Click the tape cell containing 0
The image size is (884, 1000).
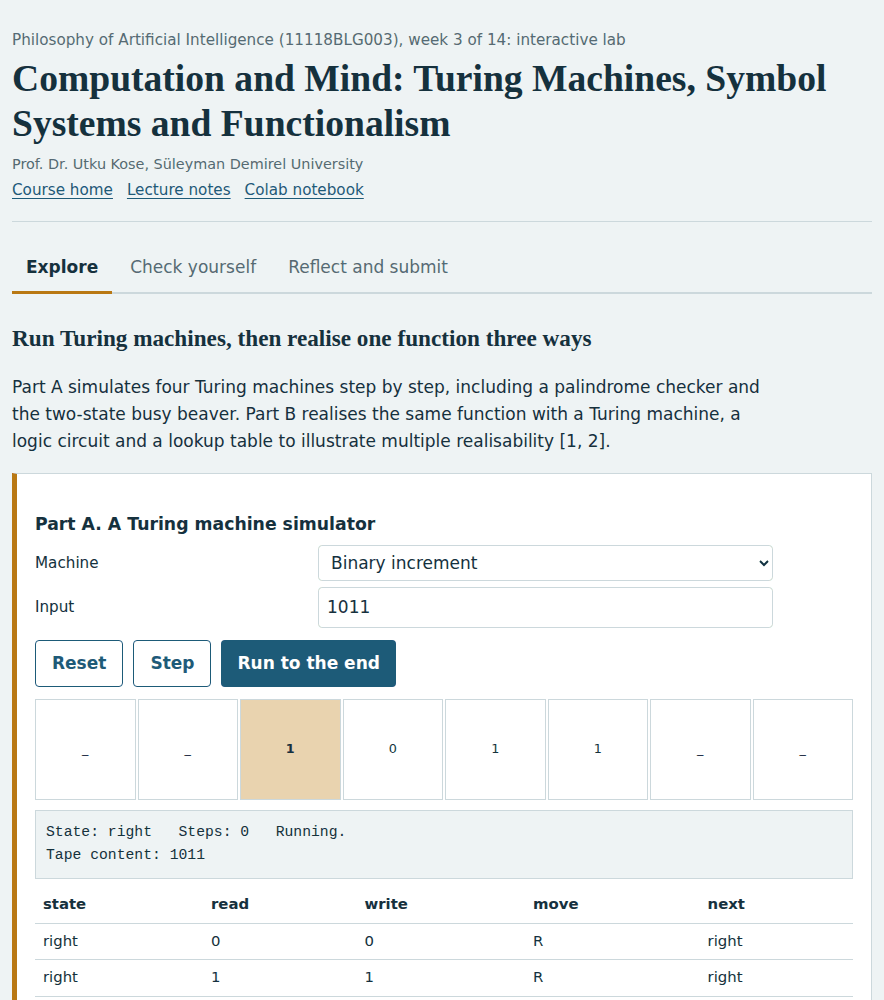393,749
